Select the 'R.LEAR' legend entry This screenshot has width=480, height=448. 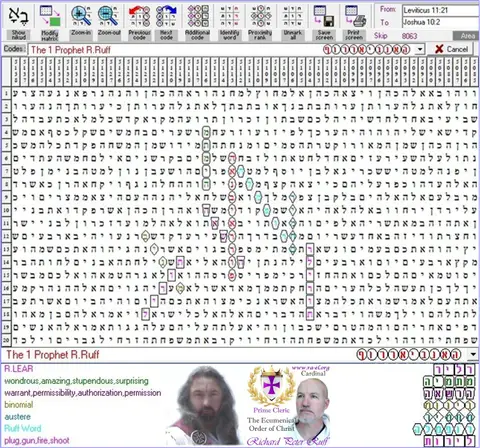coord(19,369)
